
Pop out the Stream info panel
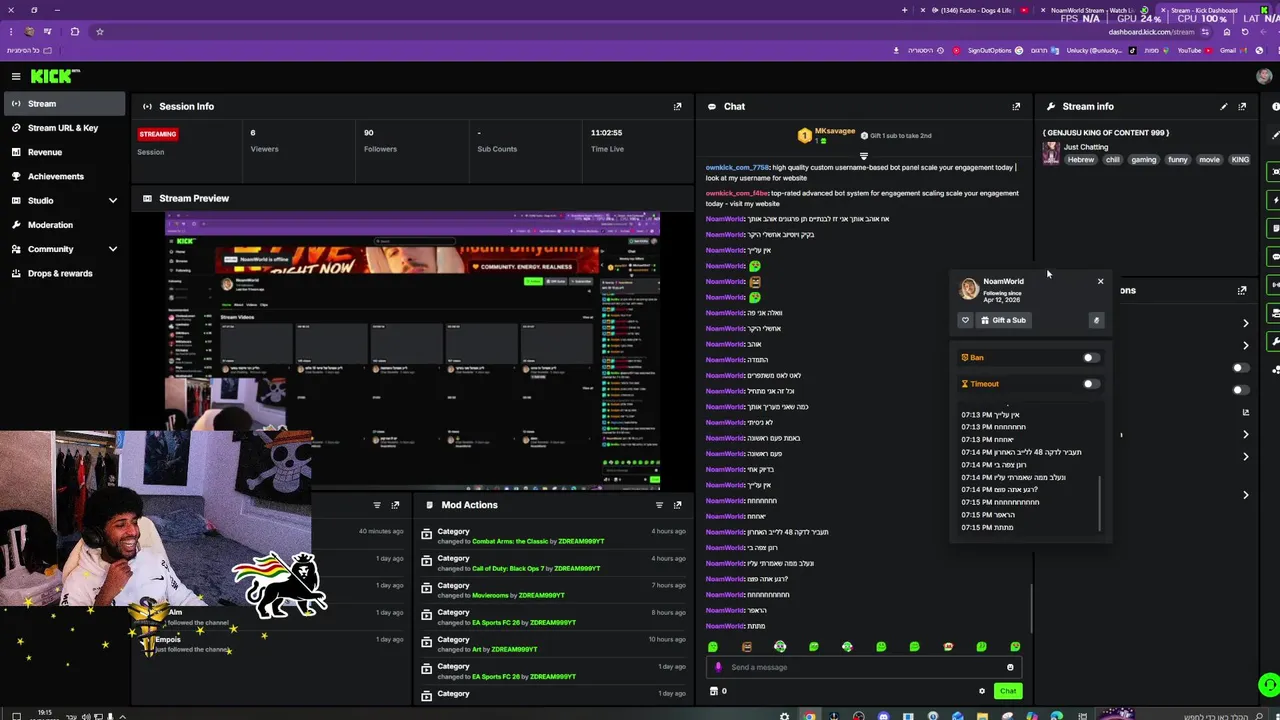1242,106
